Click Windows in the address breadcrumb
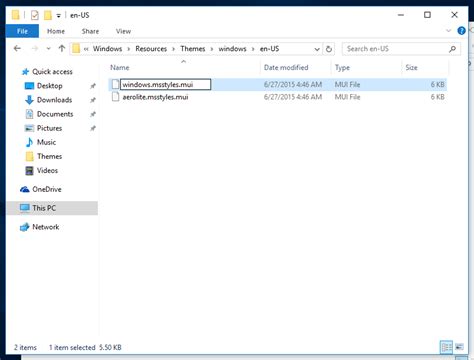 tap(107, 49)
